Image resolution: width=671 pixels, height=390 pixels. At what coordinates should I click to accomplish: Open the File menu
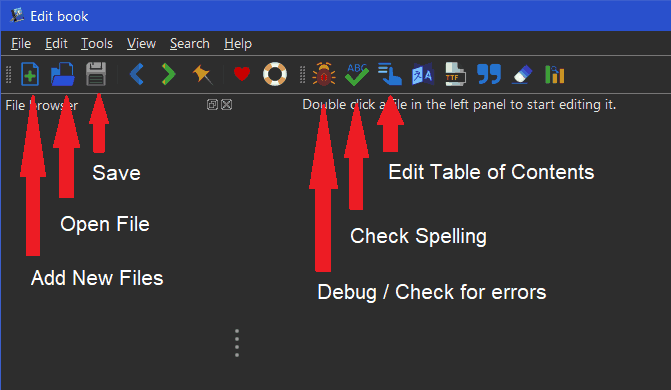(21, 43)
